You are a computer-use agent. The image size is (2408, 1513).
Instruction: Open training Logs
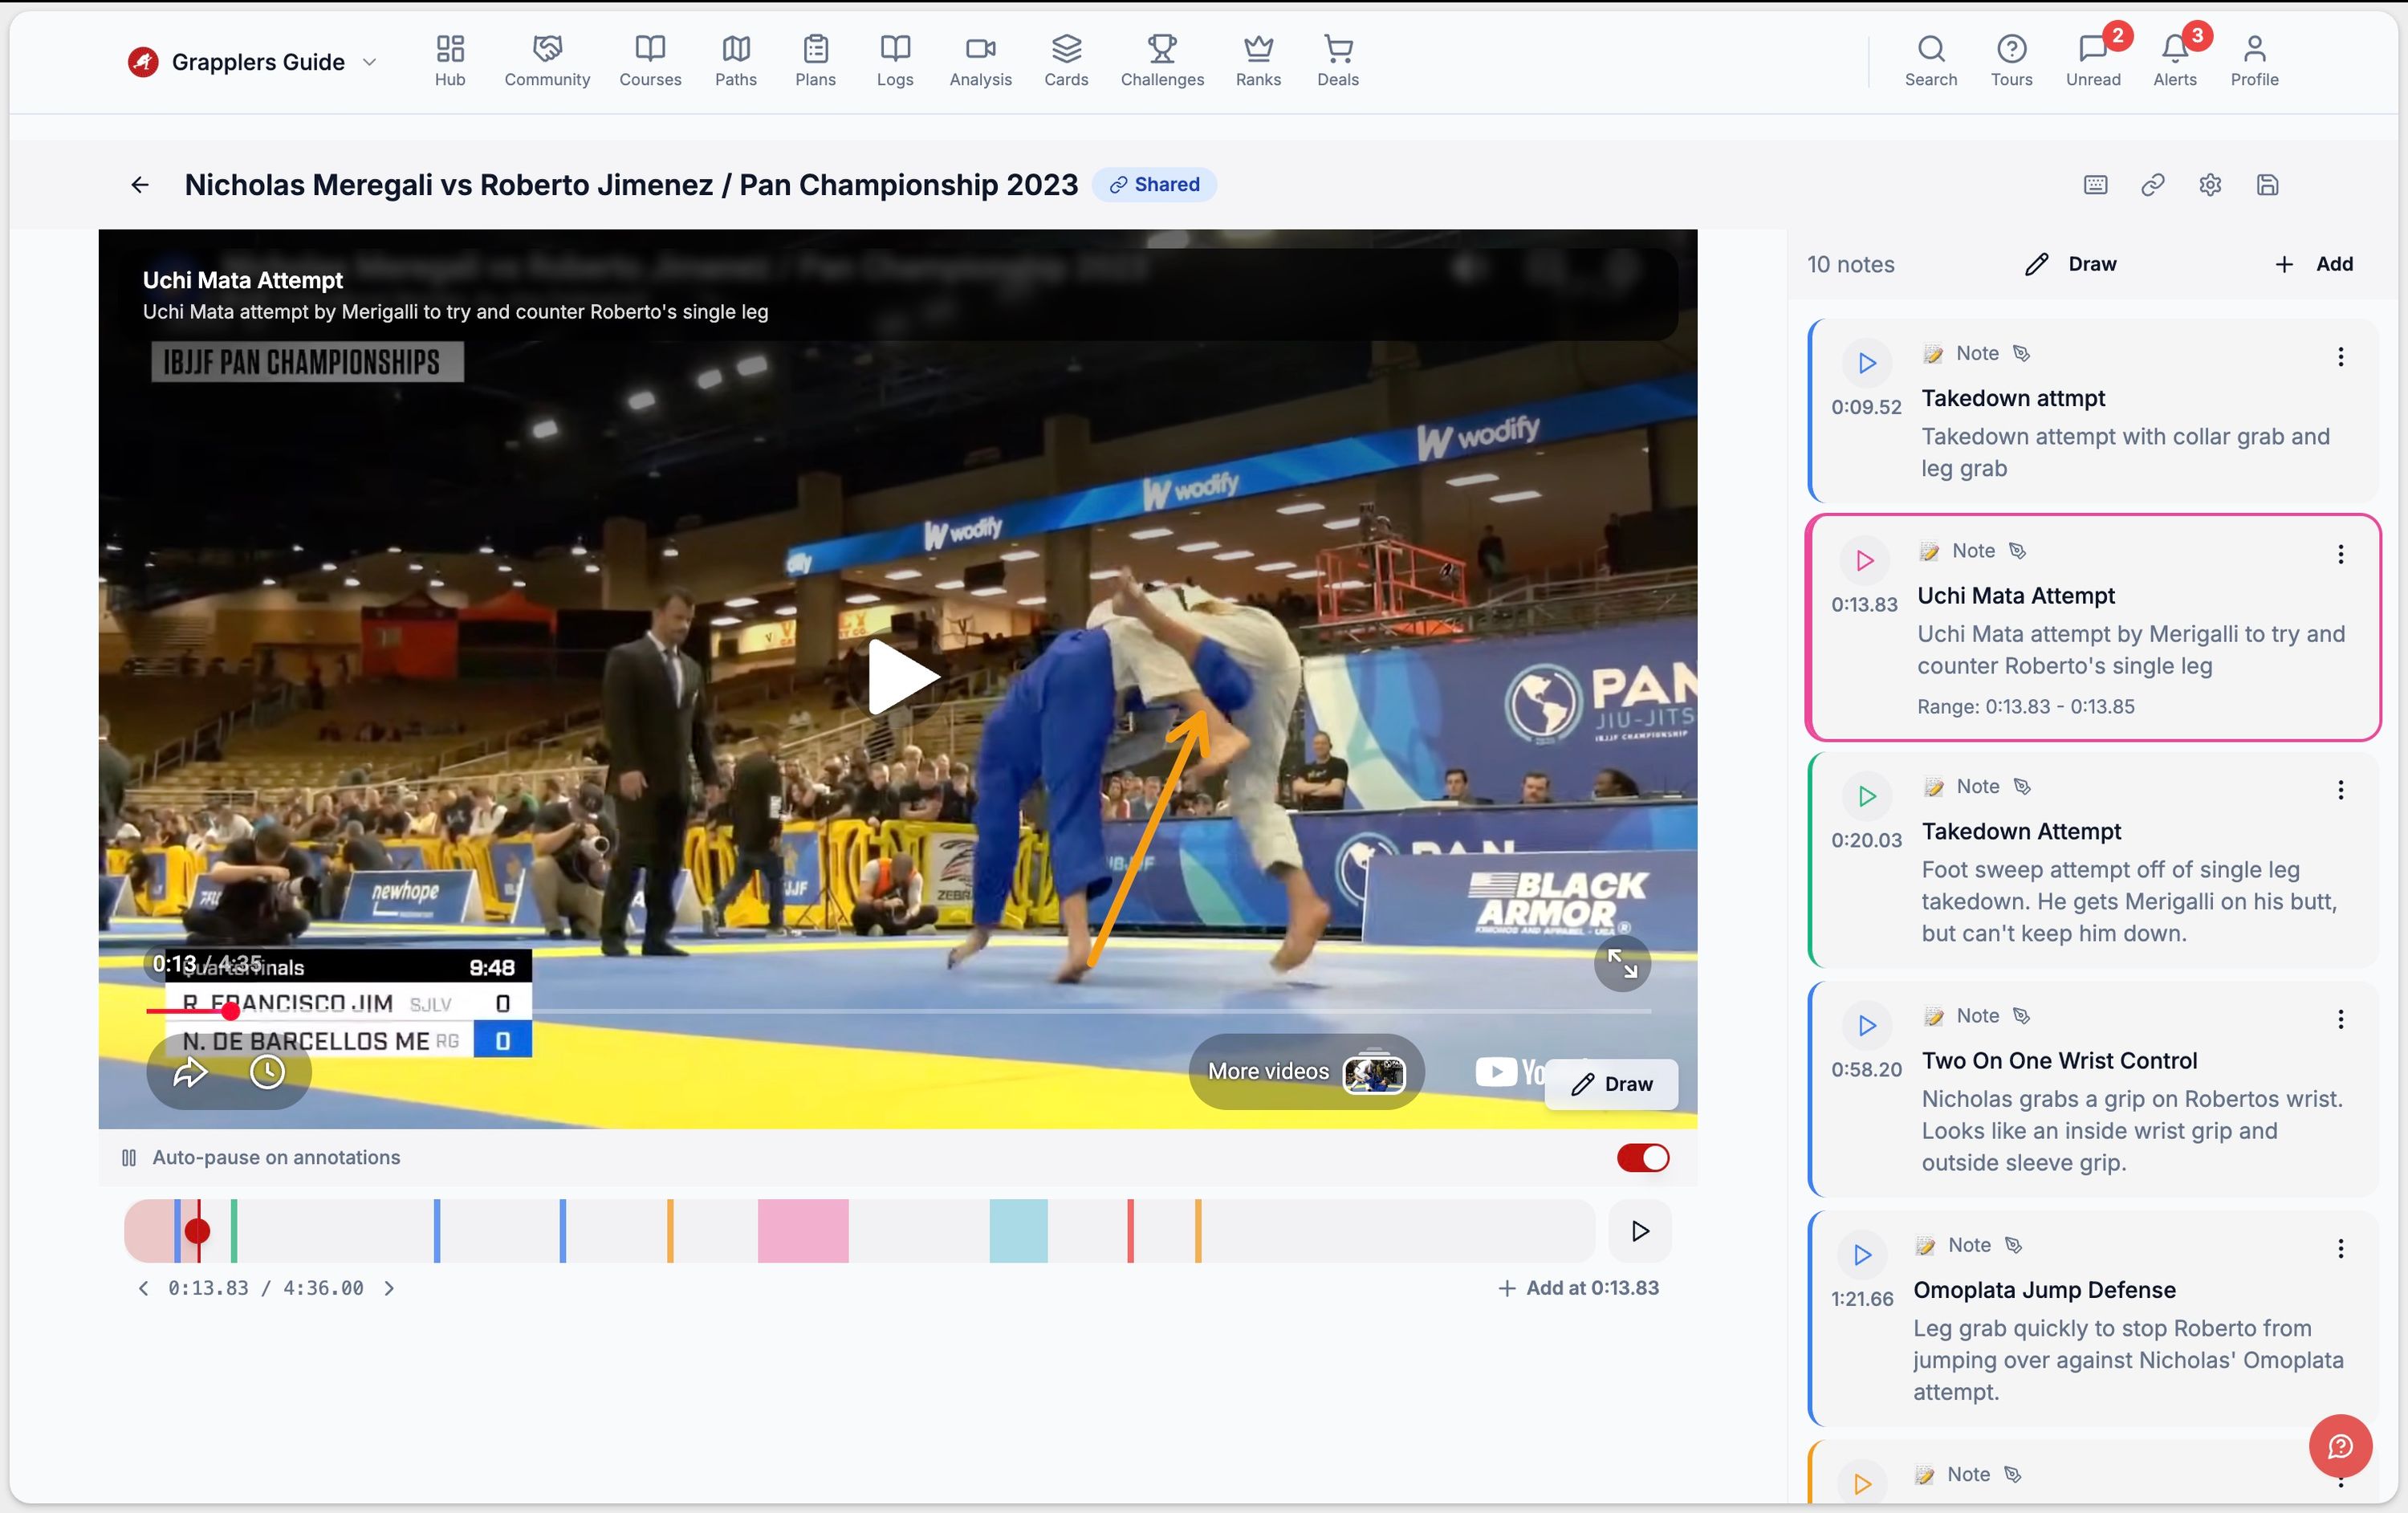pos(895,61)
